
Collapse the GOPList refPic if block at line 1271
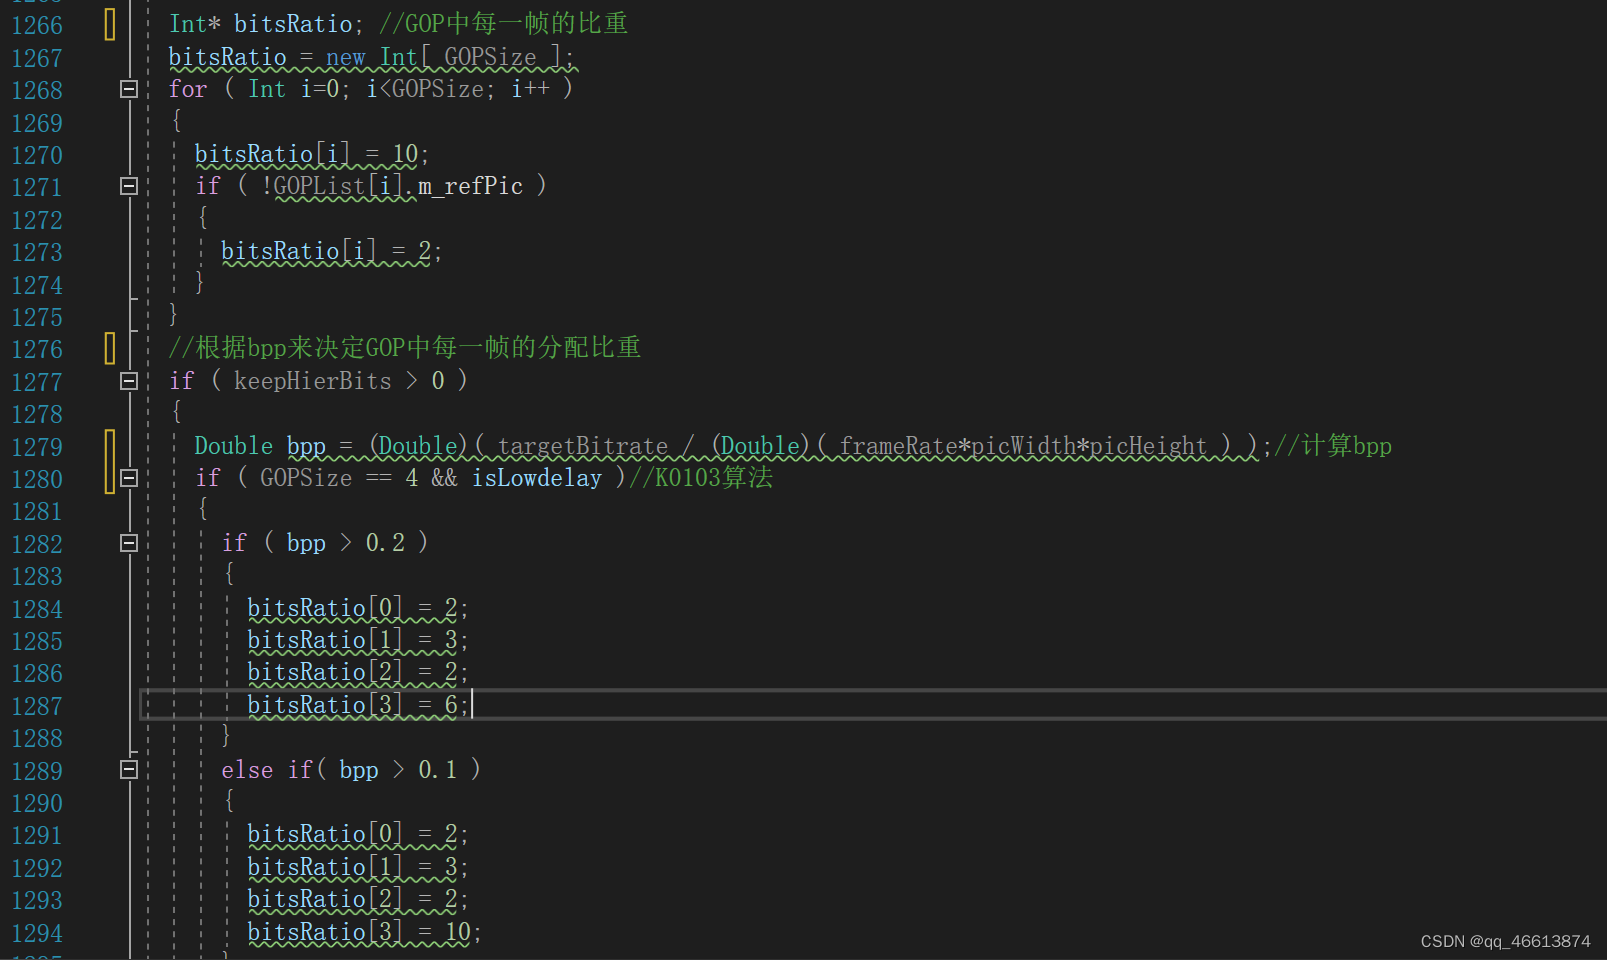pos(128,186)
